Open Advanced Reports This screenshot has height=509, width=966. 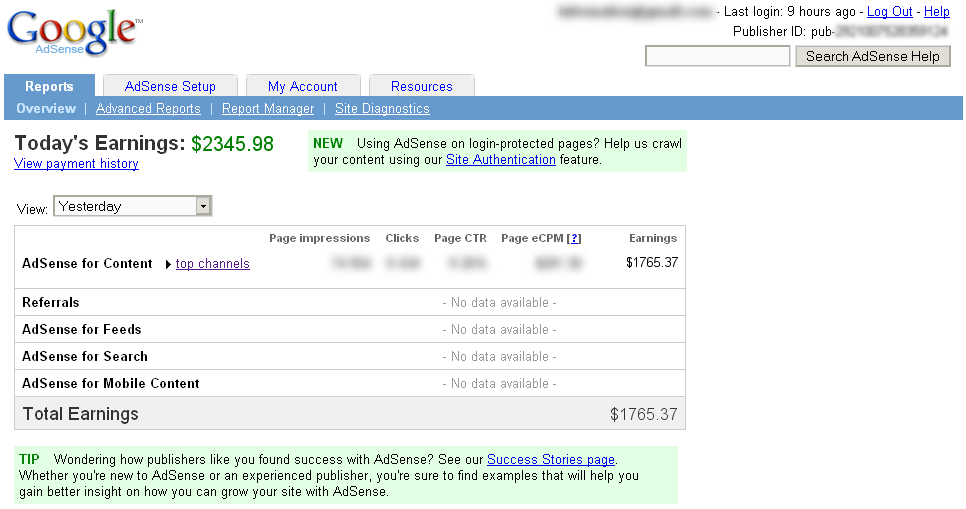pos(148,108)
